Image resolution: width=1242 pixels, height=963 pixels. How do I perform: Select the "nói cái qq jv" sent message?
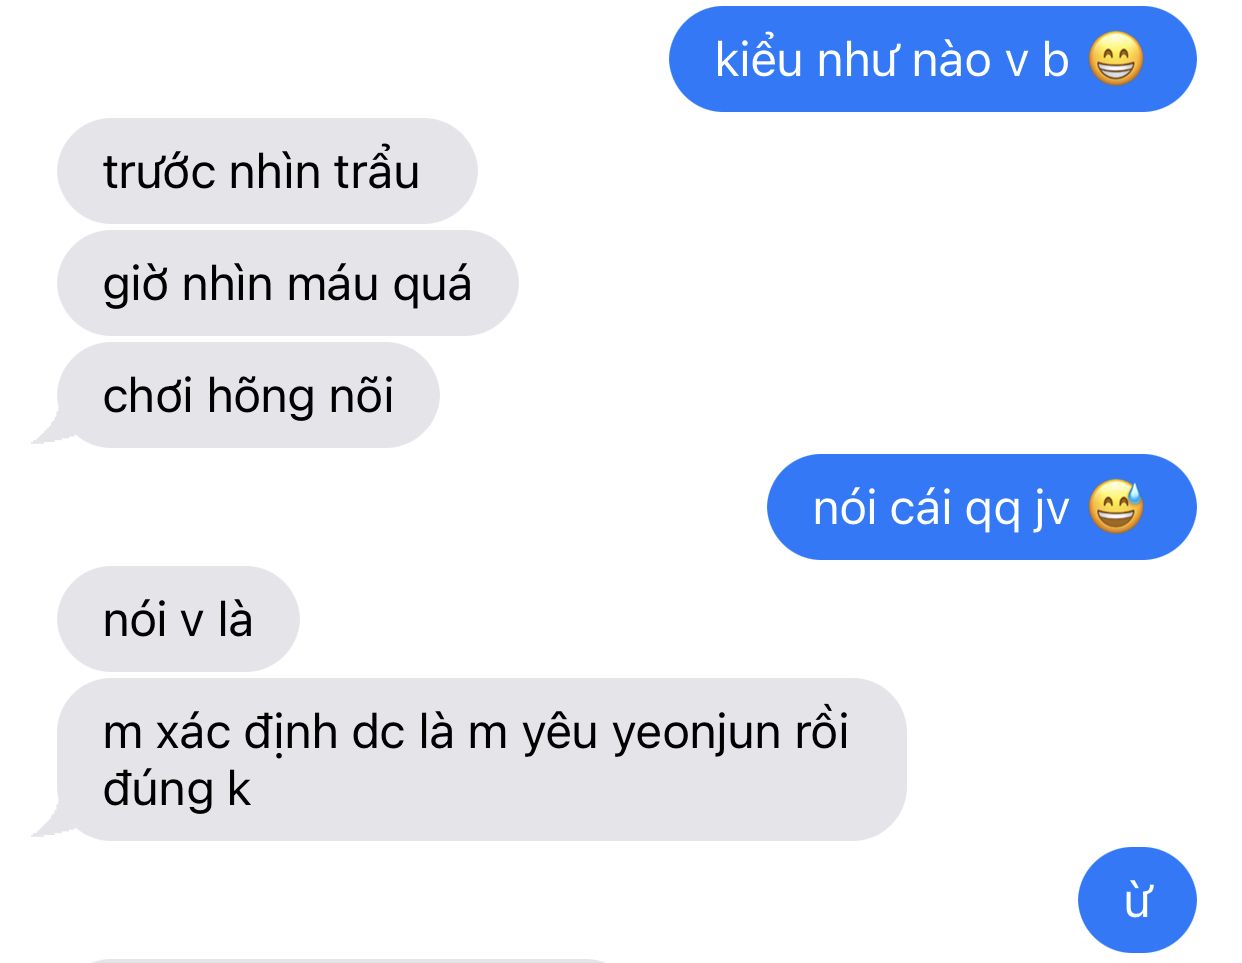(x=981, y=507)
